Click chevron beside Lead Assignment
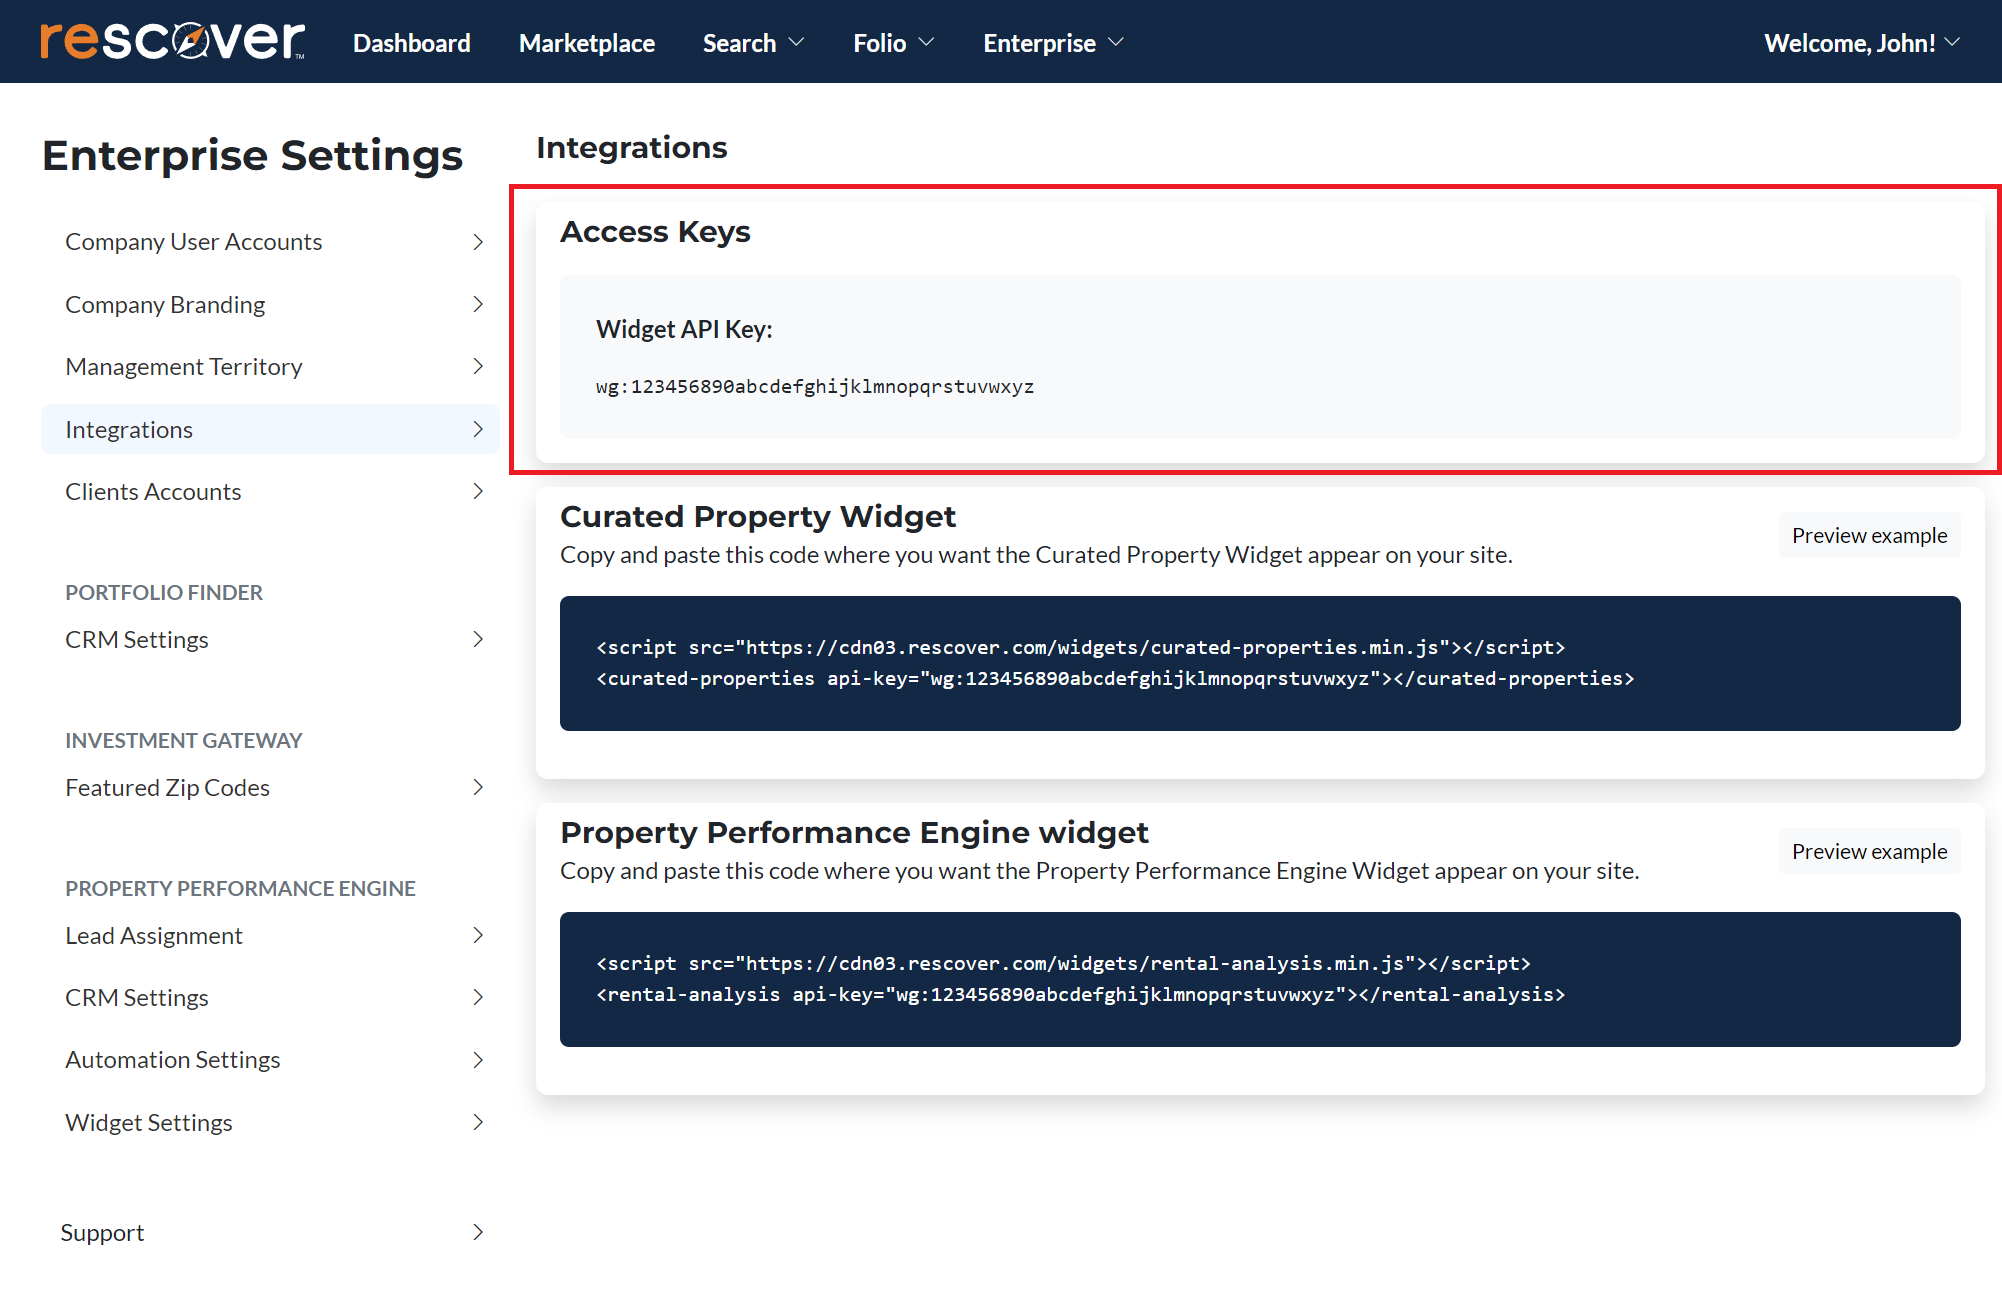 478,935
